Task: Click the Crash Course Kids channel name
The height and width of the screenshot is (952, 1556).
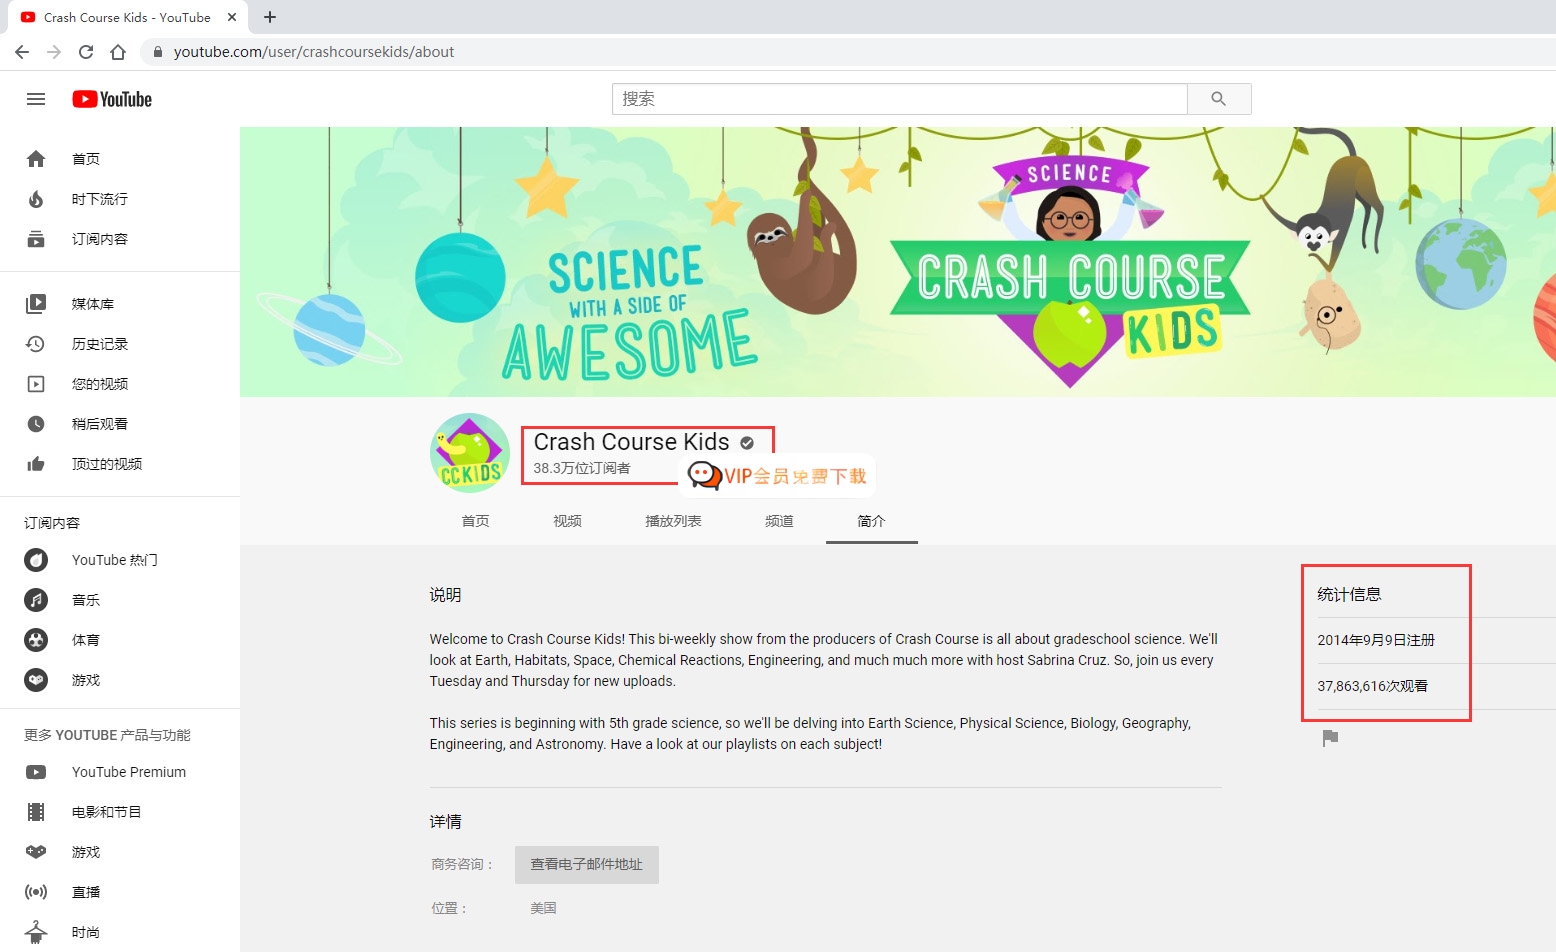Action: [x=631, y=442]
